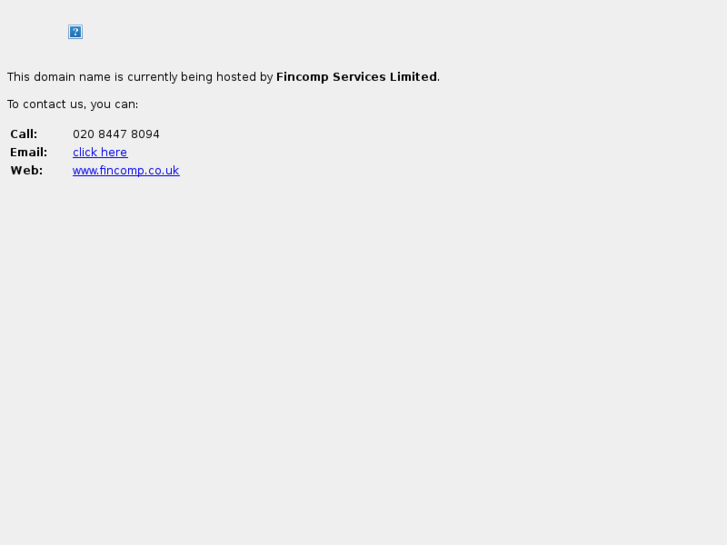The image size is (727, 545).
Task: Open the 'click here' email link
Action: coord(100,152)
